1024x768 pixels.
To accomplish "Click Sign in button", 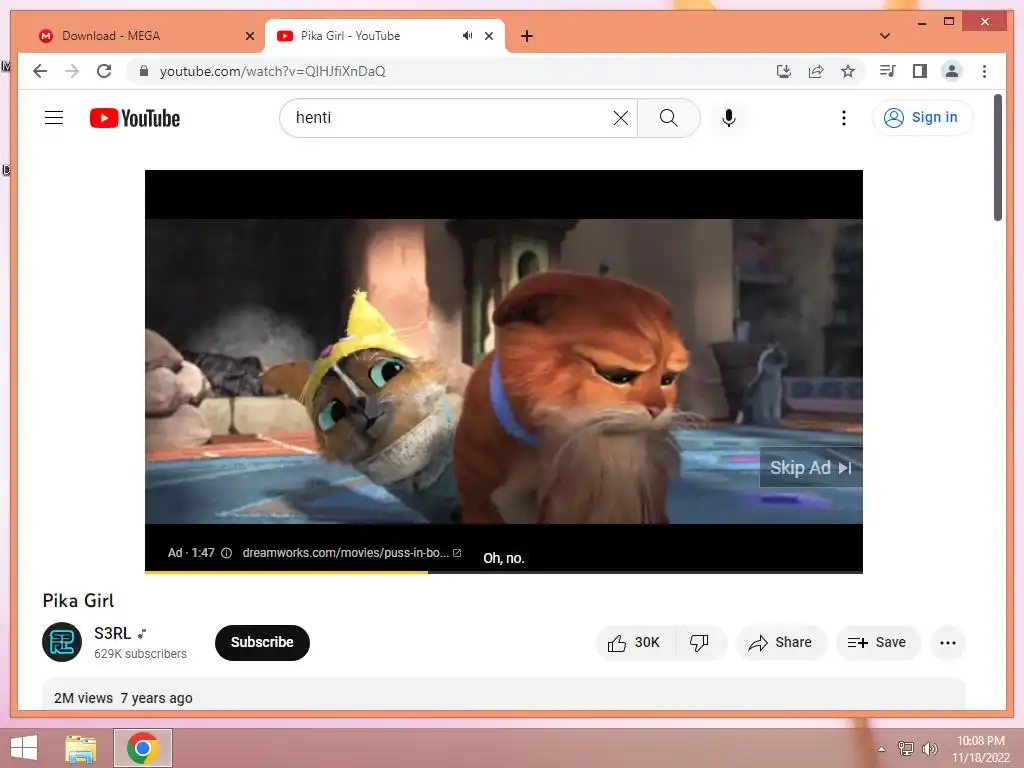I will click(x=922, y=118).
